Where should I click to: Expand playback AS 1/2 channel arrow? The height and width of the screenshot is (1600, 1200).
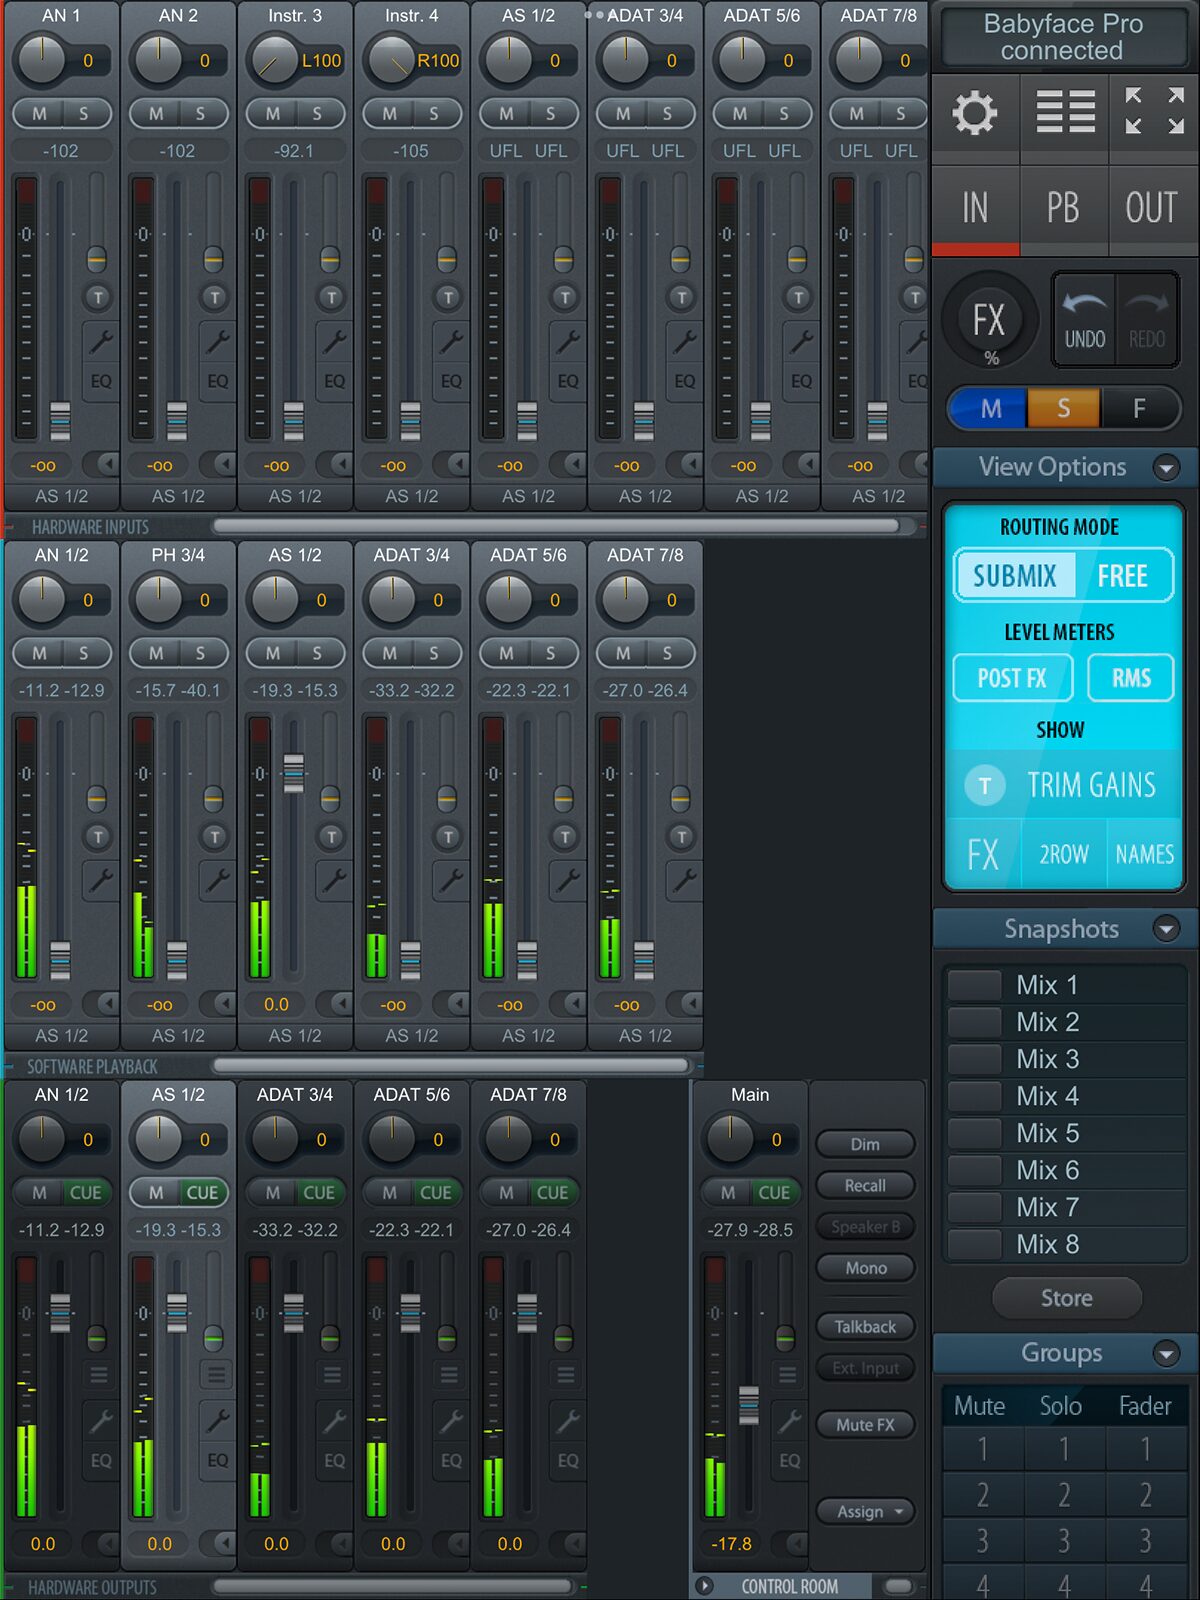pyautogui.click(x=335, y=1003)
